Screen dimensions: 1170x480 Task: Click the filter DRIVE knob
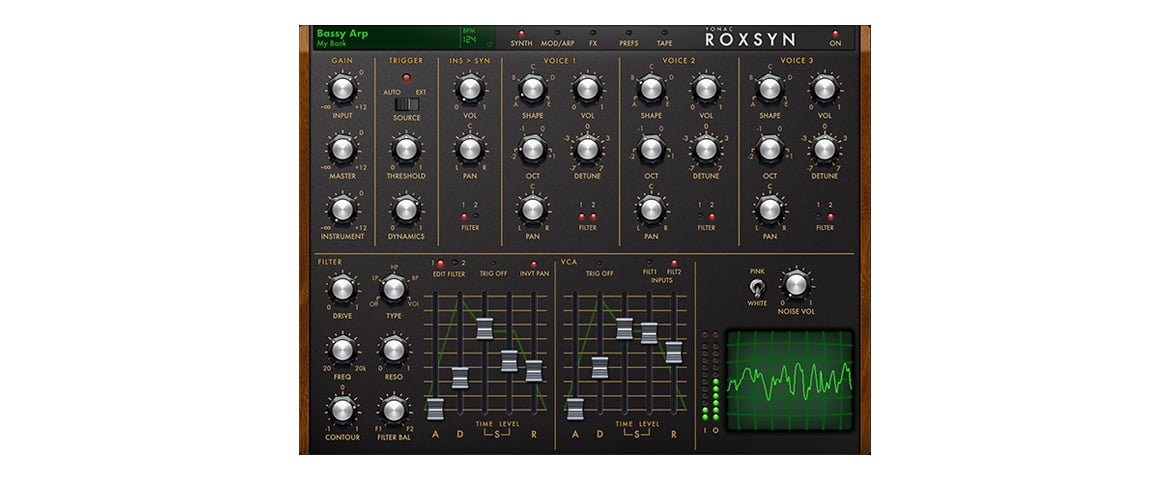pos(342,289)
